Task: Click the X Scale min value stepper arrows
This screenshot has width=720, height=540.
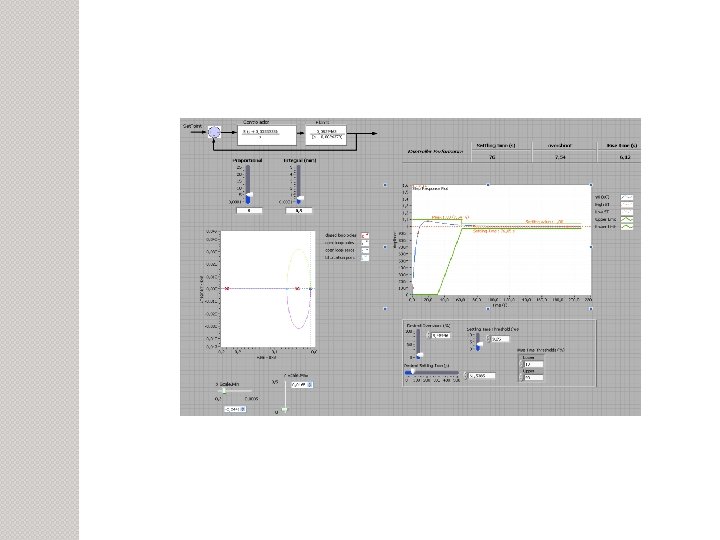Action: coord(243,409)
